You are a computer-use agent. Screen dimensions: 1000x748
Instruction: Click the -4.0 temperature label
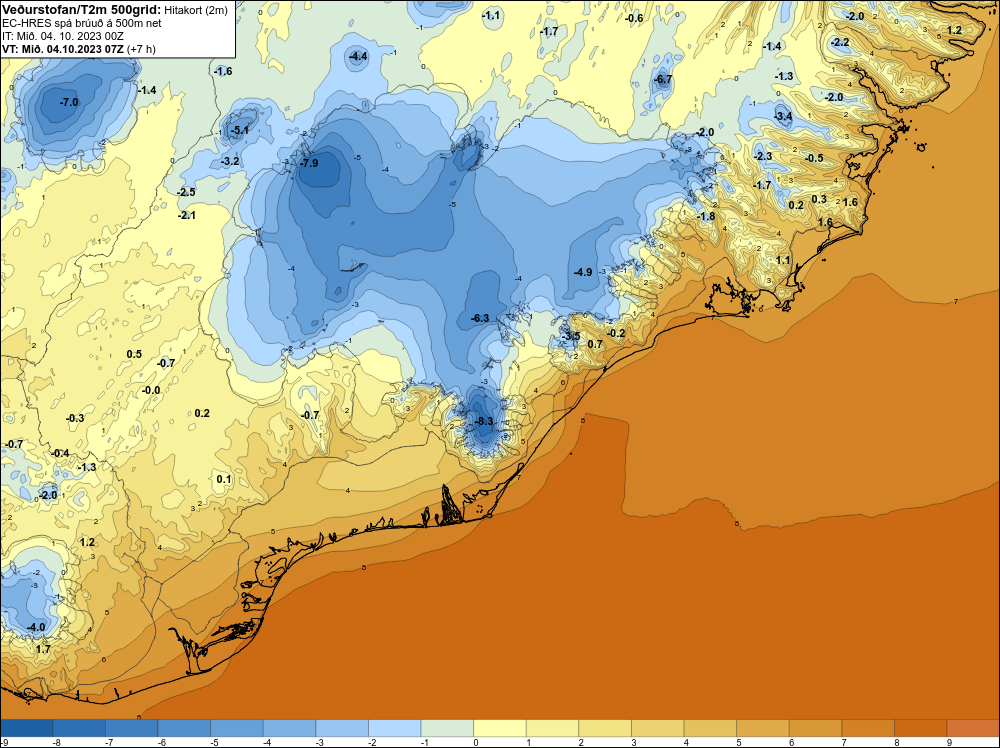tap(36, 627)
